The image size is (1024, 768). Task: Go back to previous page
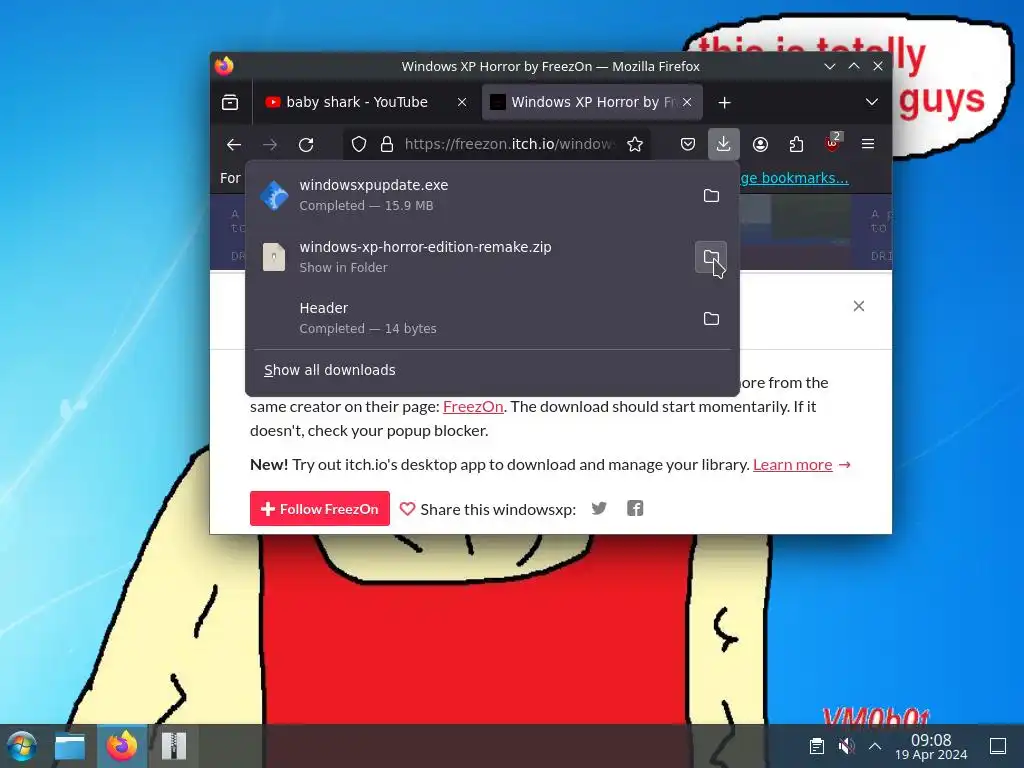[234, 144]
